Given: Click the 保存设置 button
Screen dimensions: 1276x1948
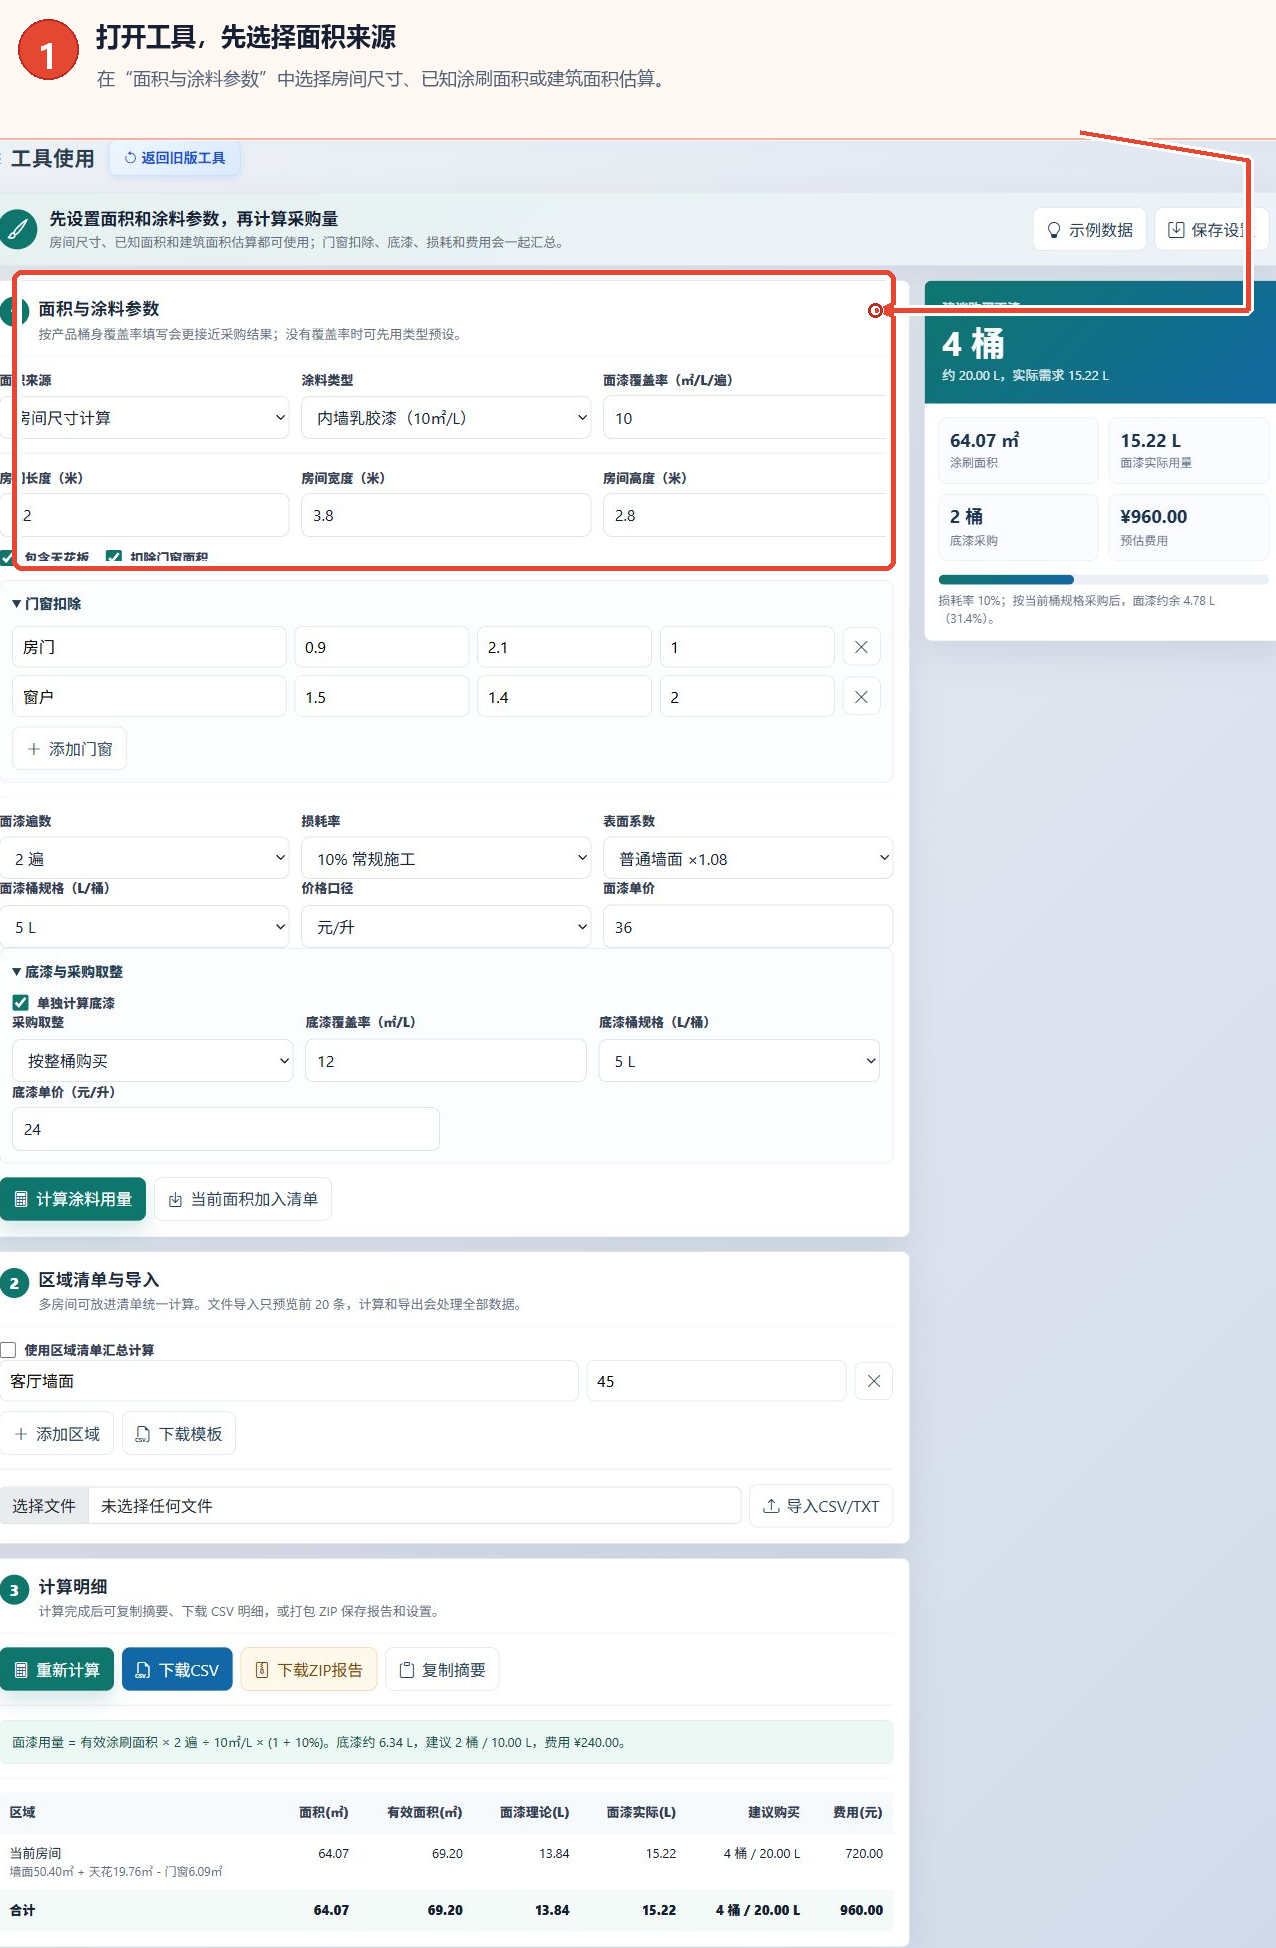Looking at the screenshot, I should 1210,230.
